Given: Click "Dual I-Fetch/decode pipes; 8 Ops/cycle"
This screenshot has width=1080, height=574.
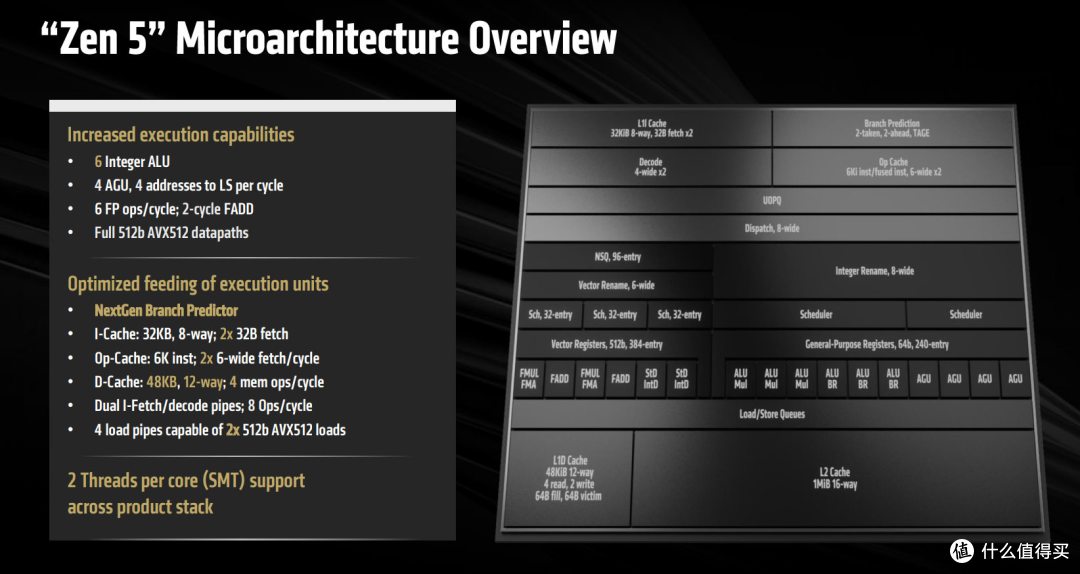Looking at the screenshot, I should [203, 406].
